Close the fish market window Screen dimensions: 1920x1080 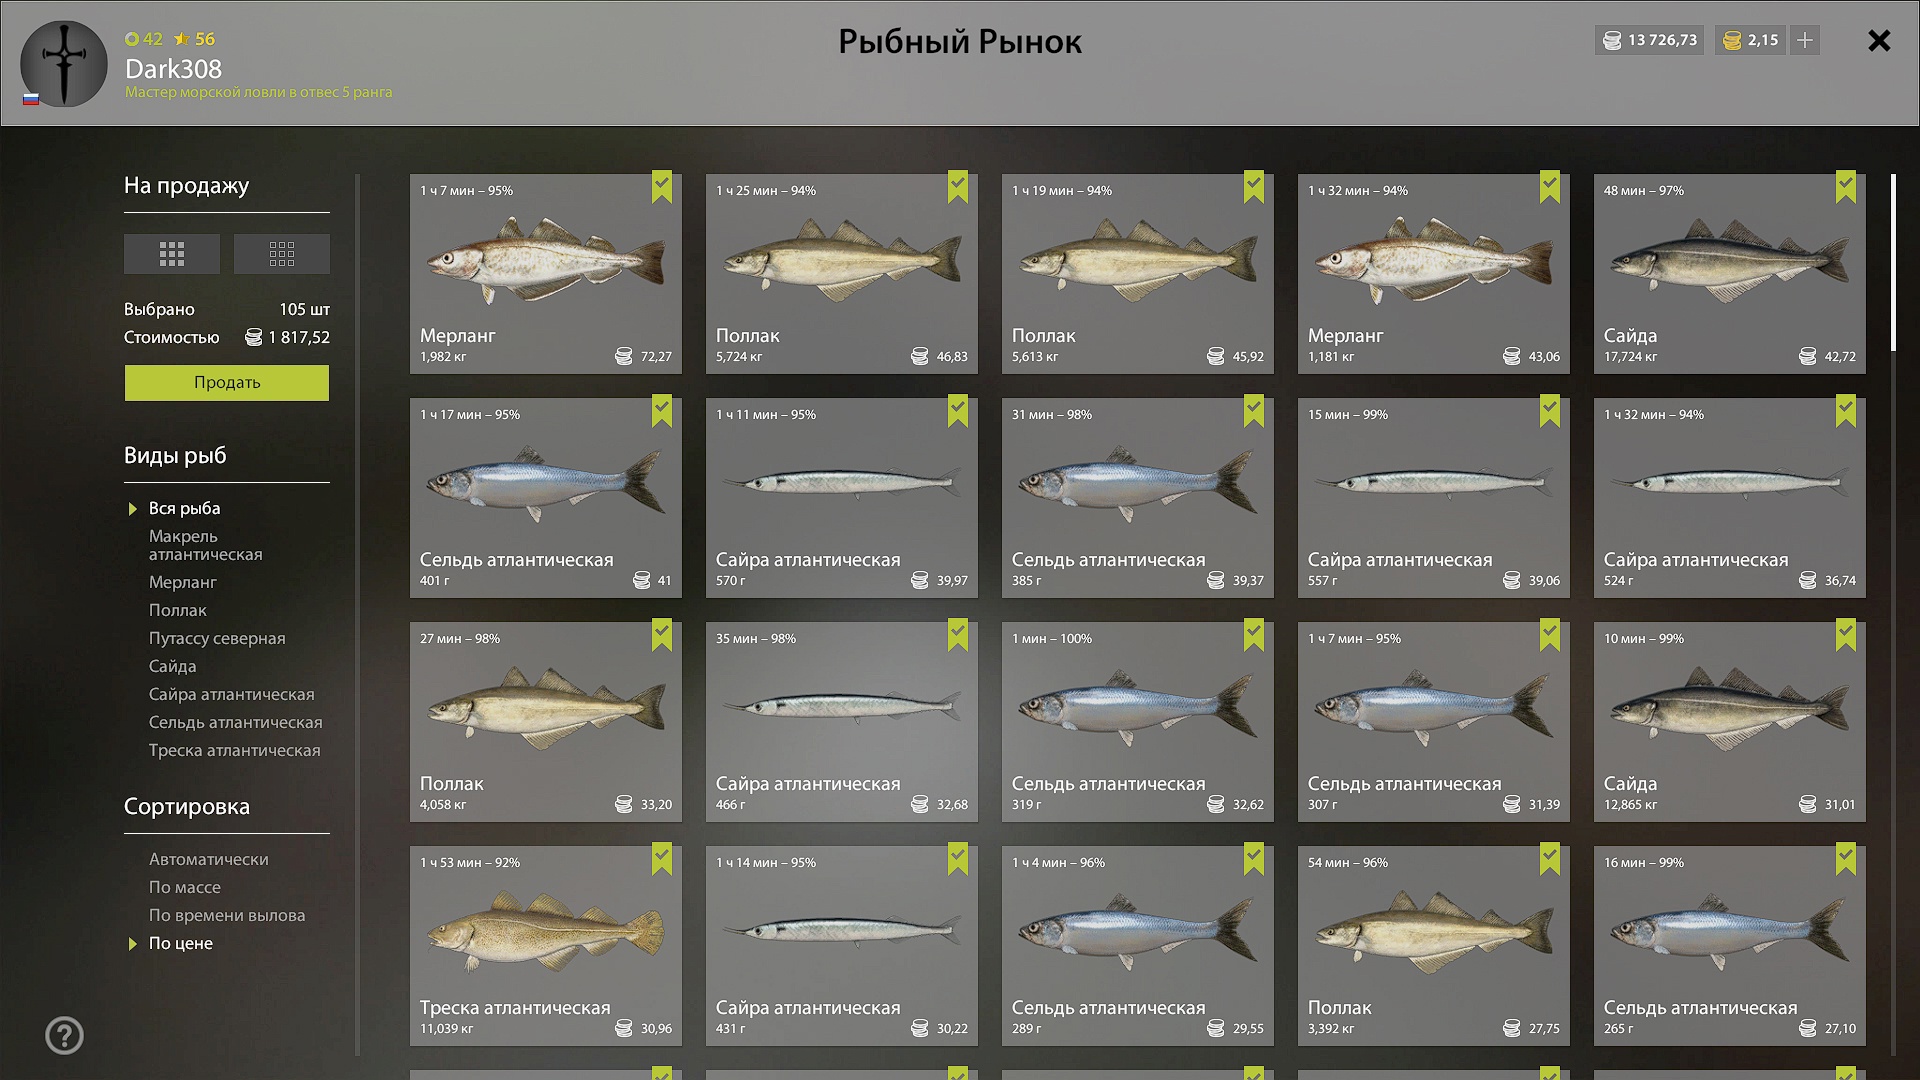[x=1879, y=40]
